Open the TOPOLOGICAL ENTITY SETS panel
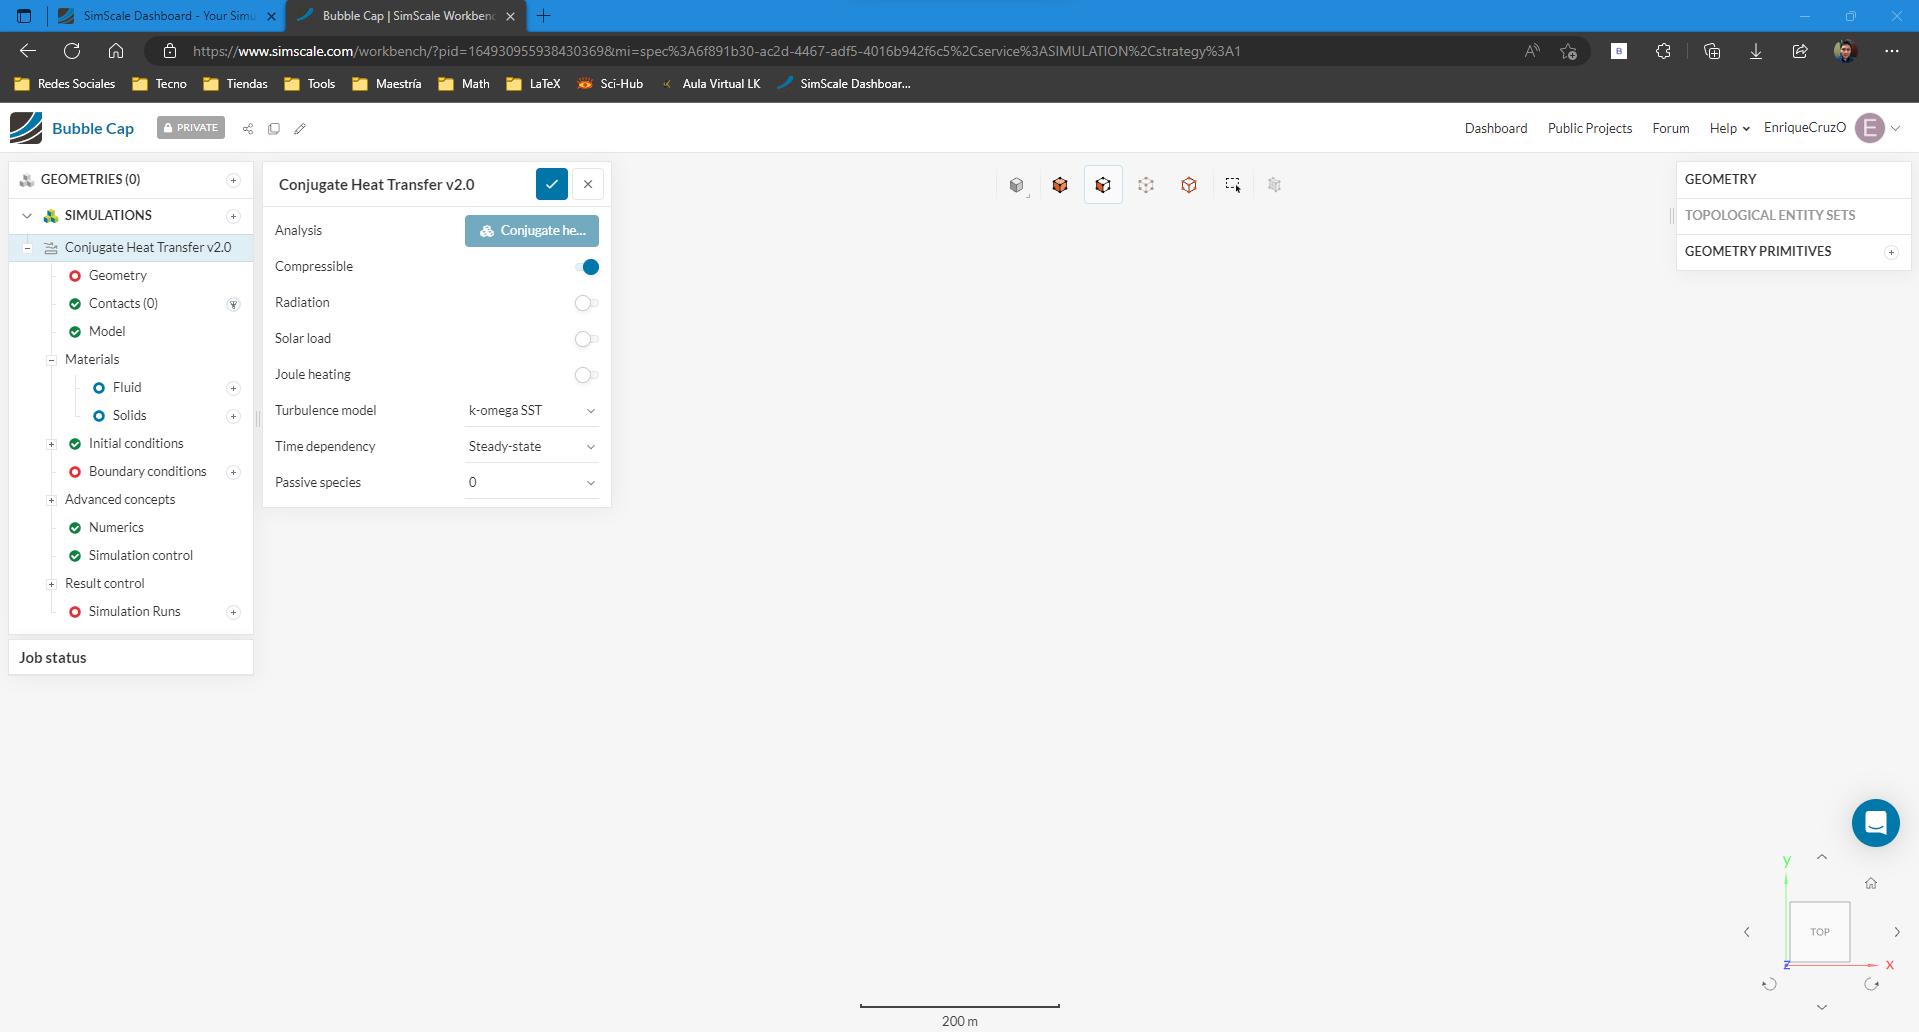The image size is (1919, 1032). pyautogui.click(x=1794, y=216)
